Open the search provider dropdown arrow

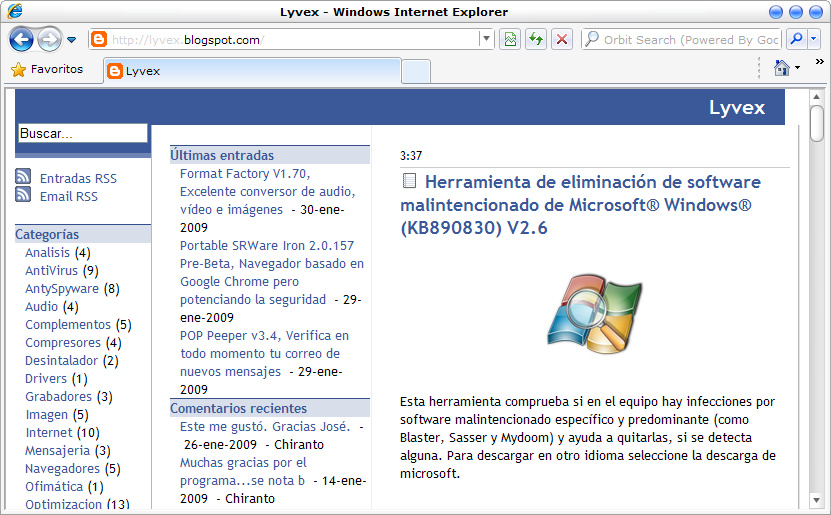pyautogui.click(x=813, y=40)
